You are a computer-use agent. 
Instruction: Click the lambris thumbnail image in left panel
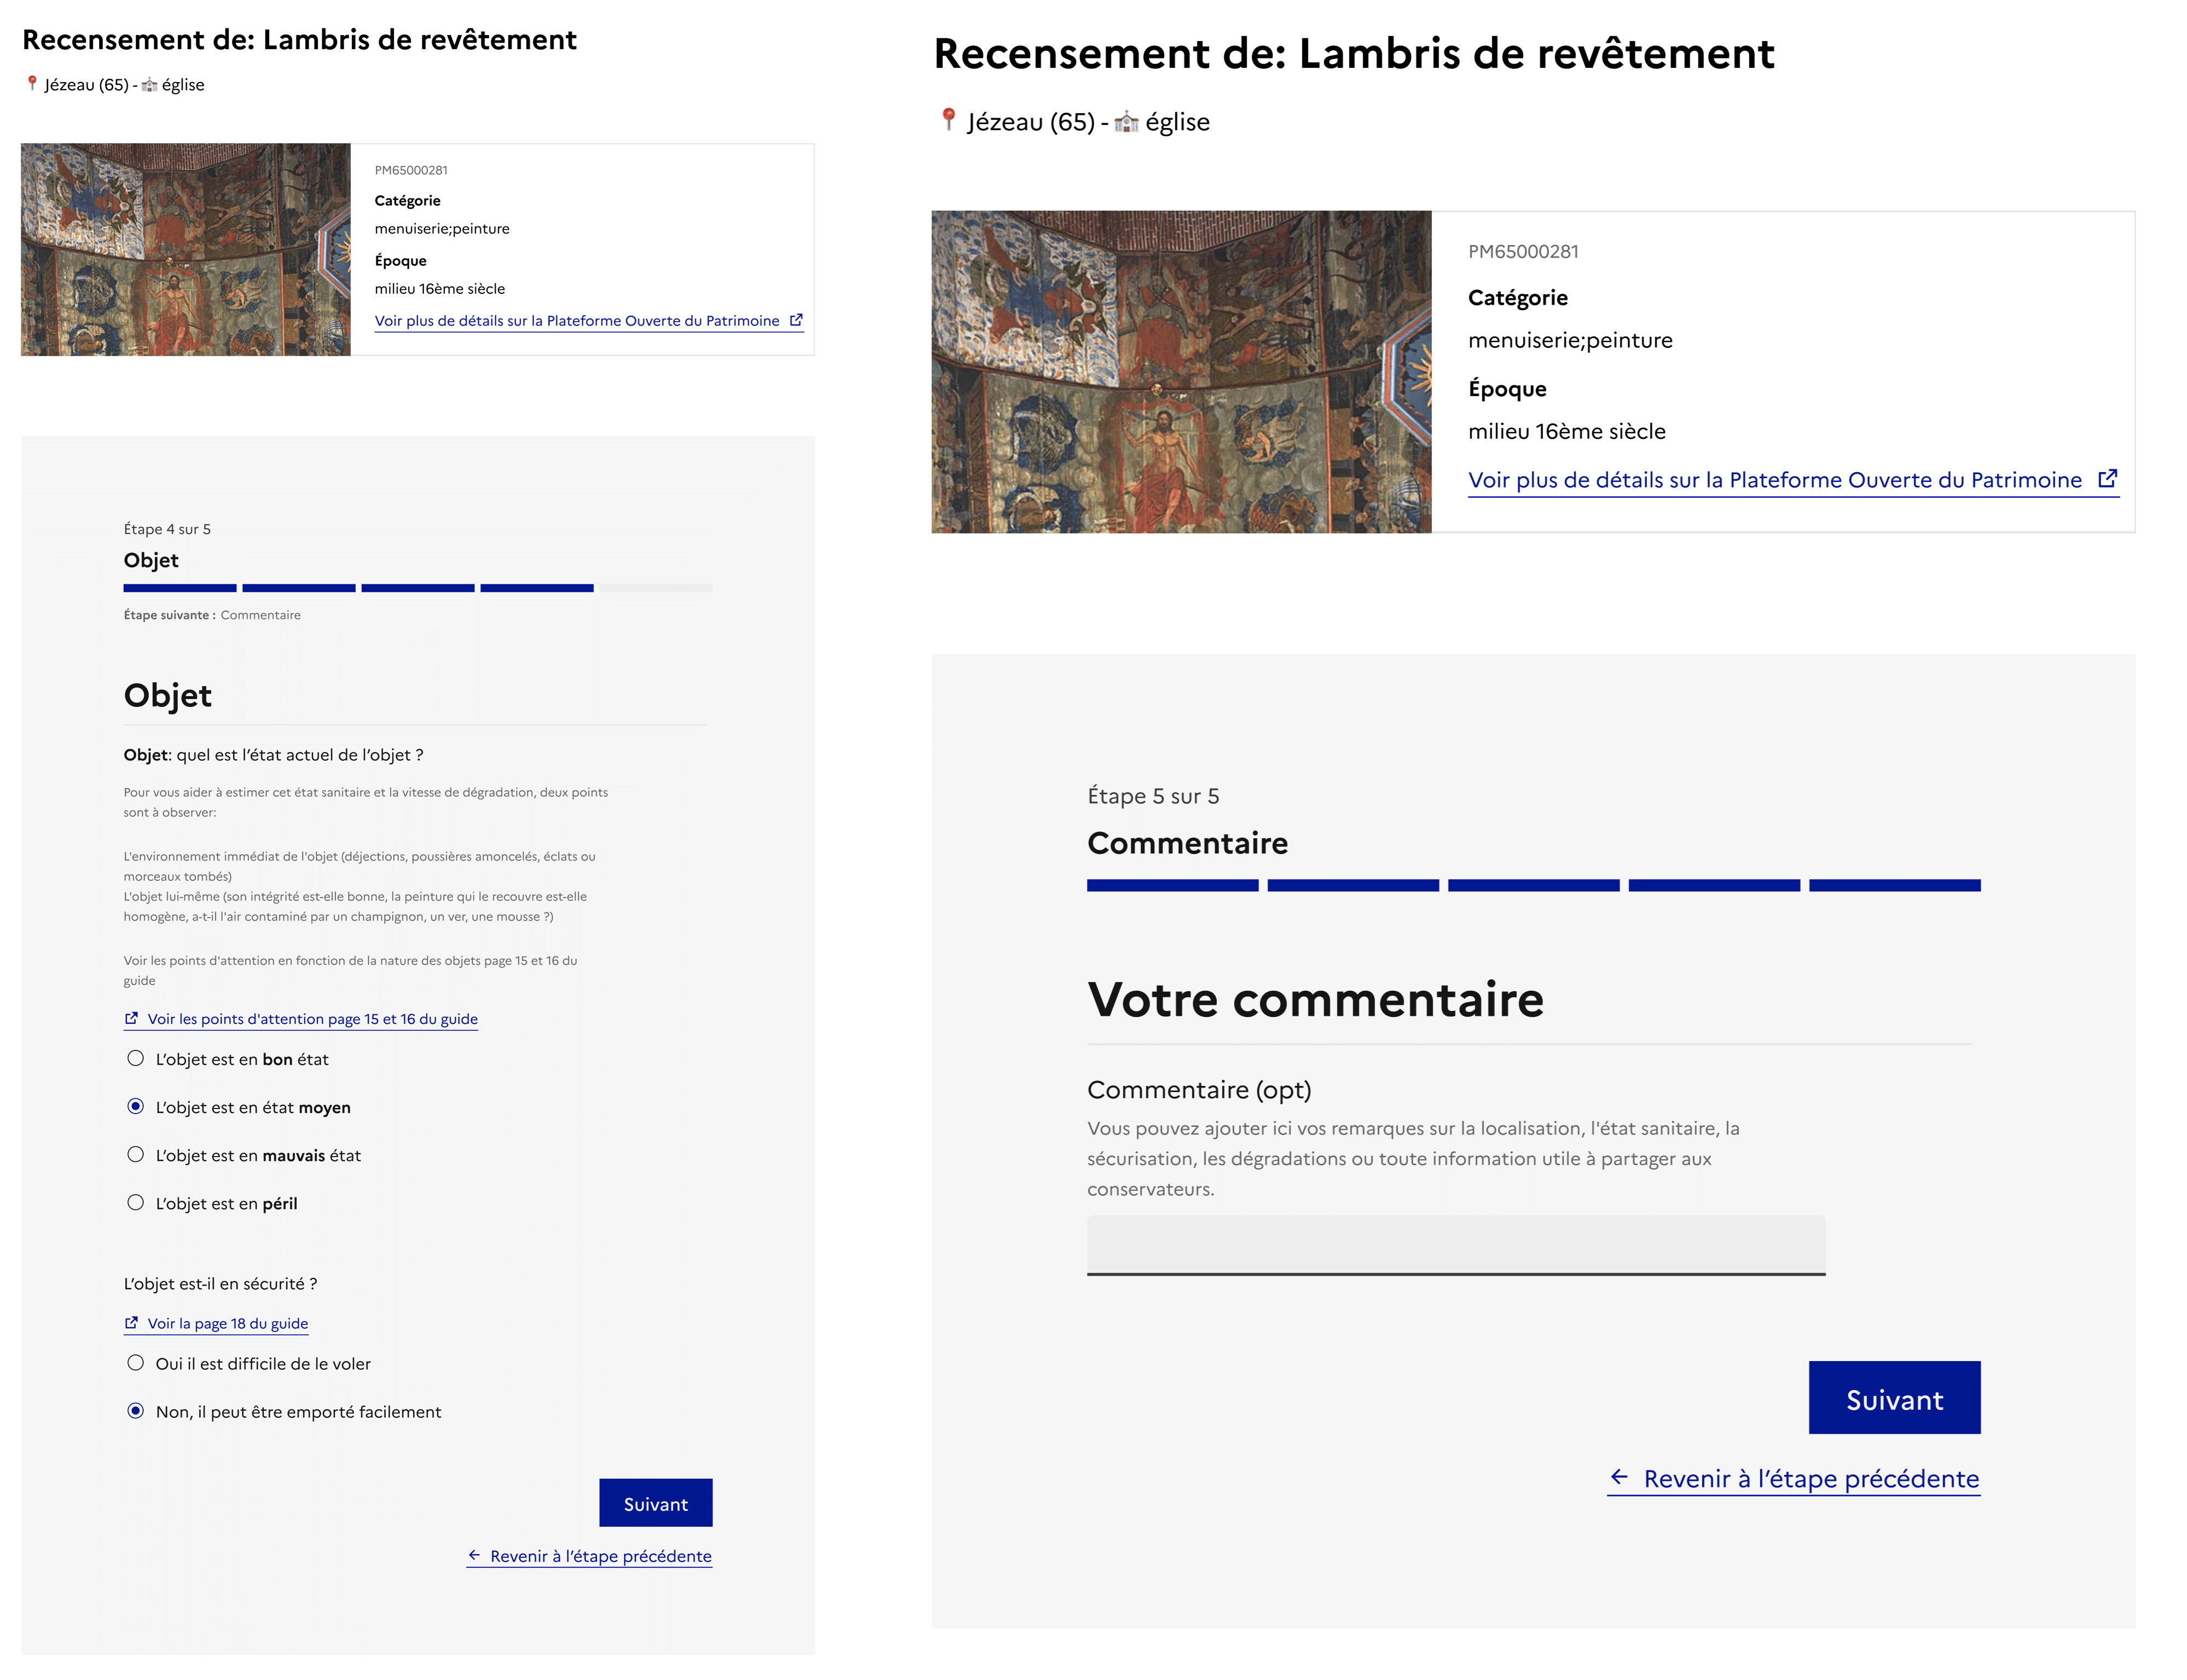[186, 249]
